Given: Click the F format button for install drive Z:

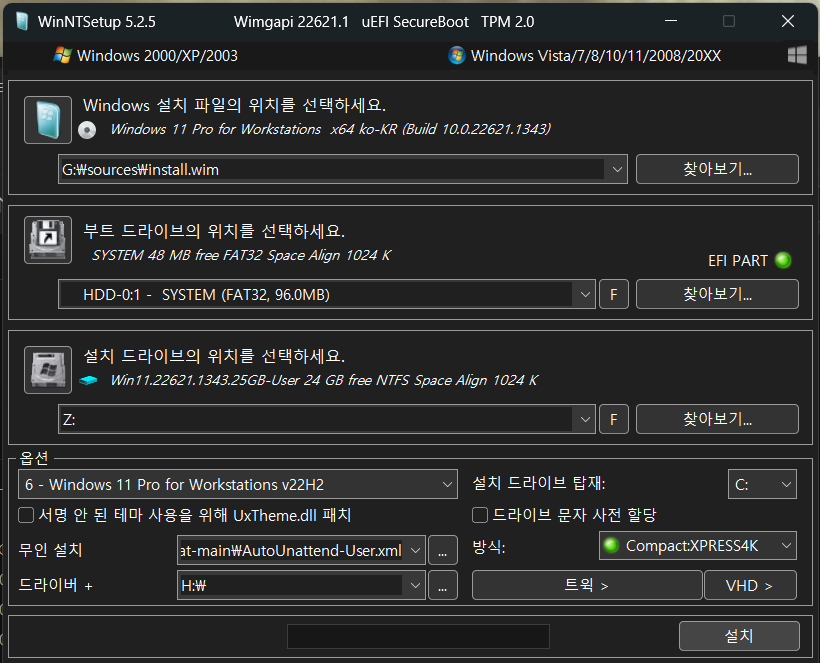Looking at the screenshot, I should [x=613, y=419].
